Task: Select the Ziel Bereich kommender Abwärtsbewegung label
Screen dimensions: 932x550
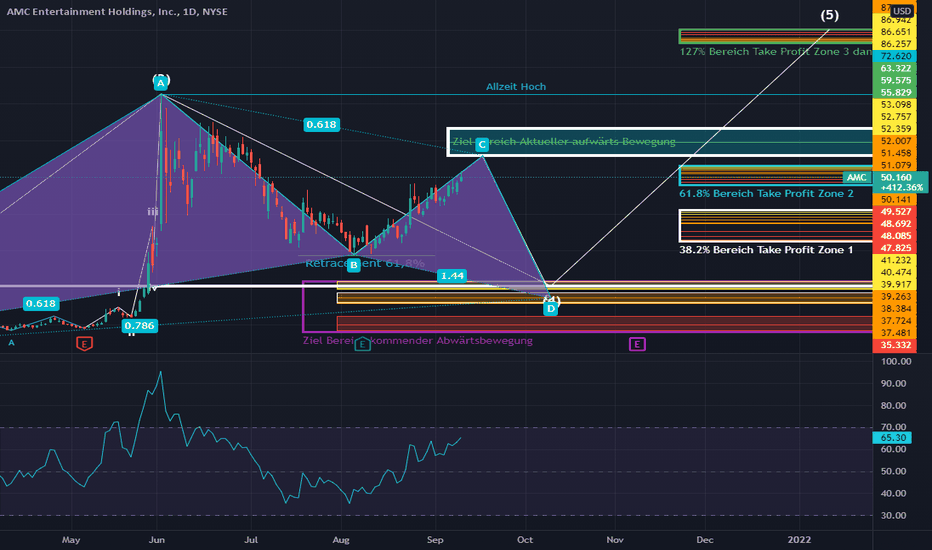Action: tap(418, 341)
